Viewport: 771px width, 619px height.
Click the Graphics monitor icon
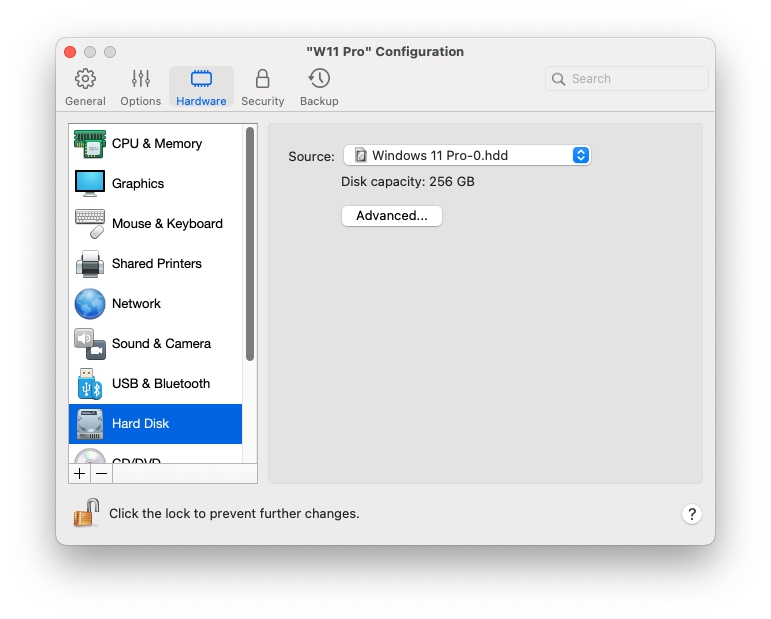click(x=89, y=184)
